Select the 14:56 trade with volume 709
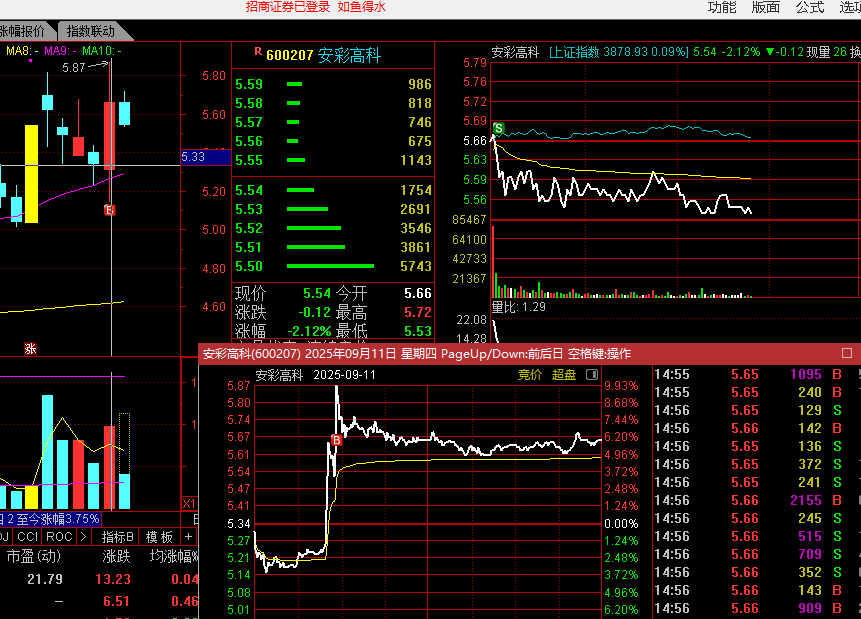The image size is (861, 619). tap(750, 555)
